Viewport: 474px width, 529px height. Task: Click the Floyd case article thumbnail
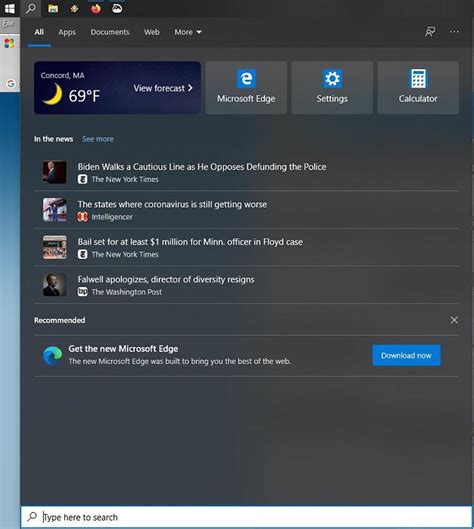click(x=54, y=247)
